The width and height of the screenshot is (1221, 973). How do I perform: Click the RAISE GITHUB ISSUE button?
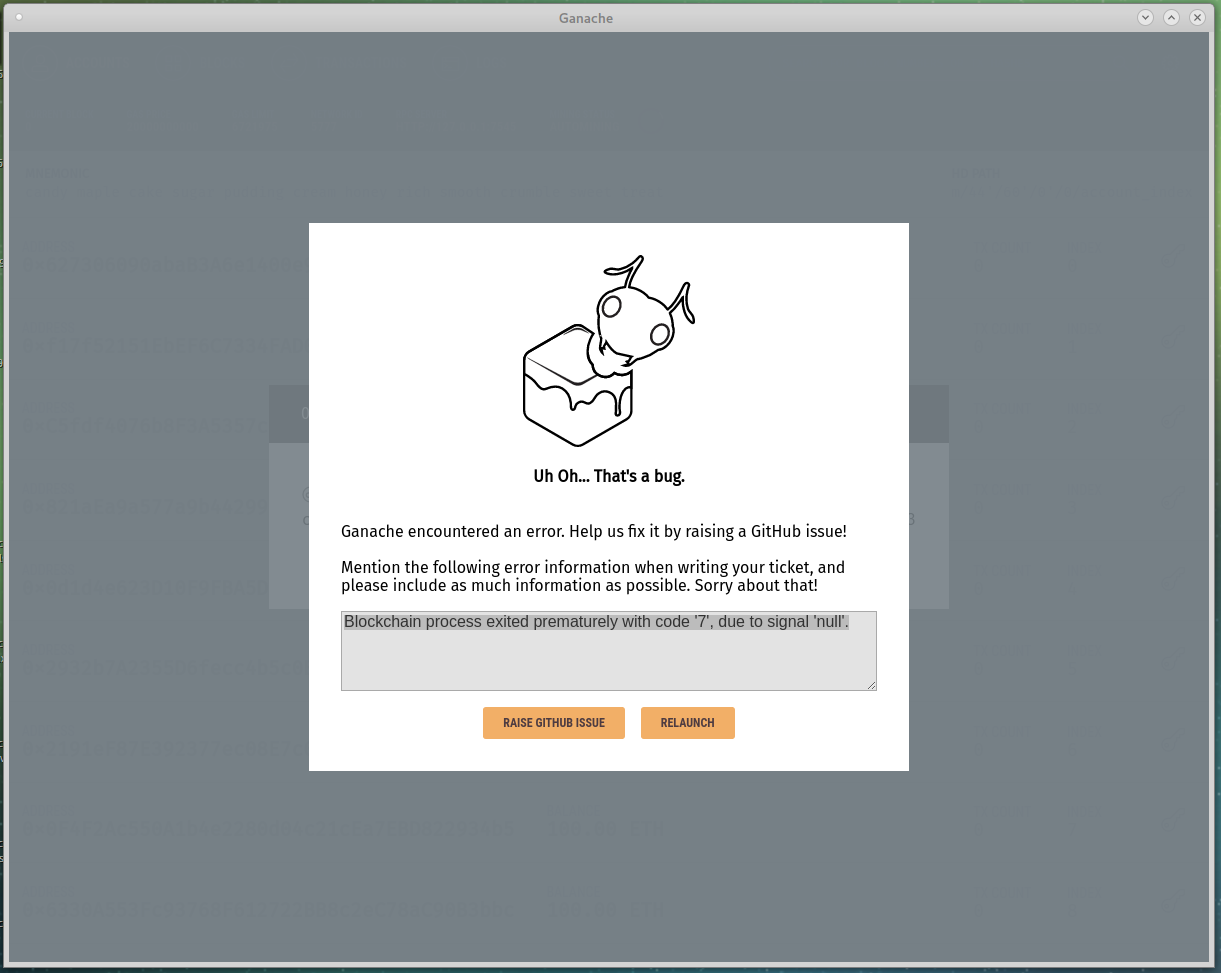553,722
